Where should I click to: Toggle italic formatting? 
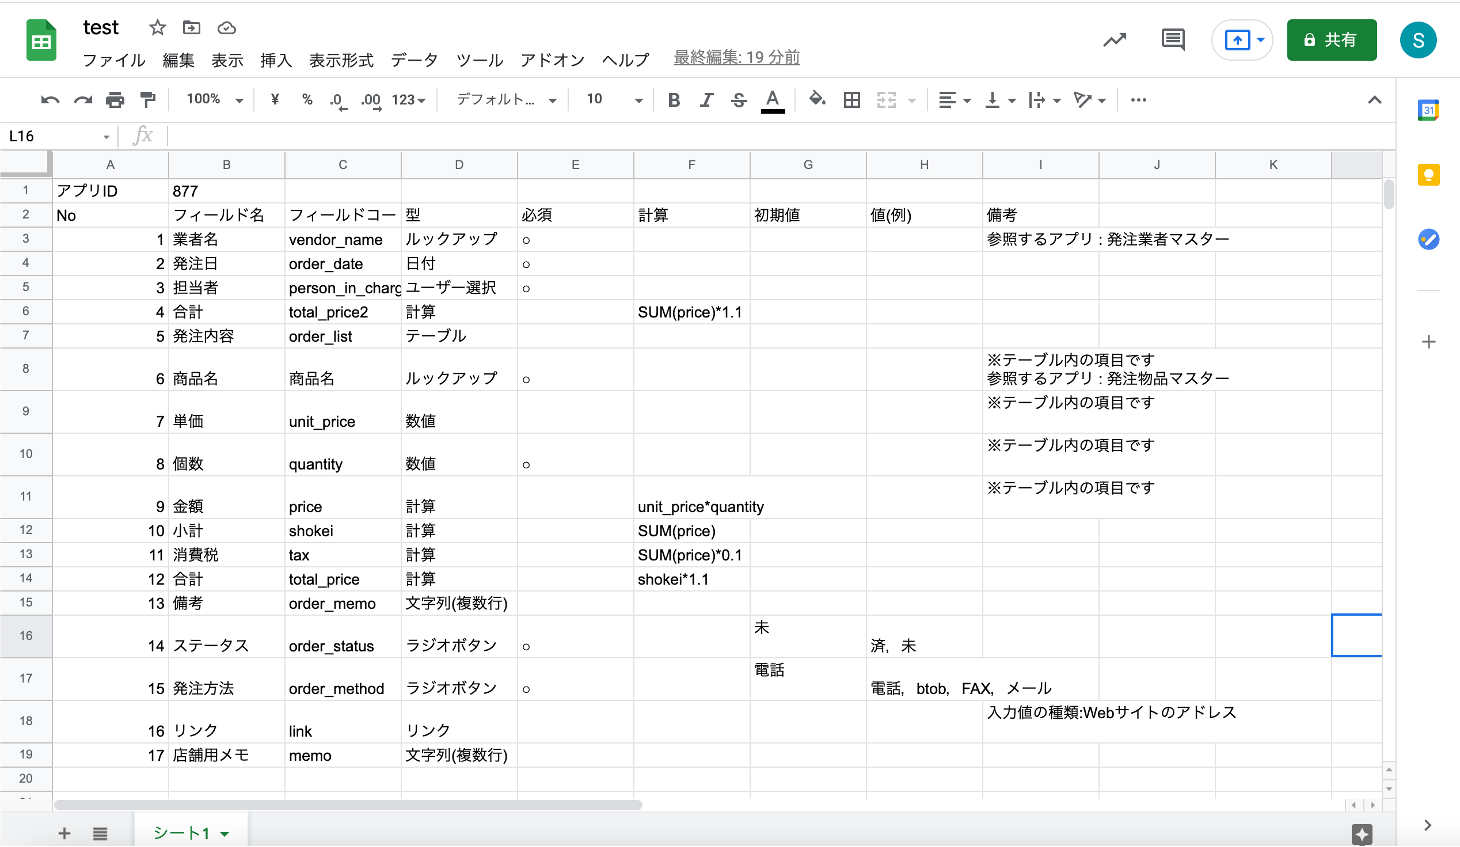point(706,100)
